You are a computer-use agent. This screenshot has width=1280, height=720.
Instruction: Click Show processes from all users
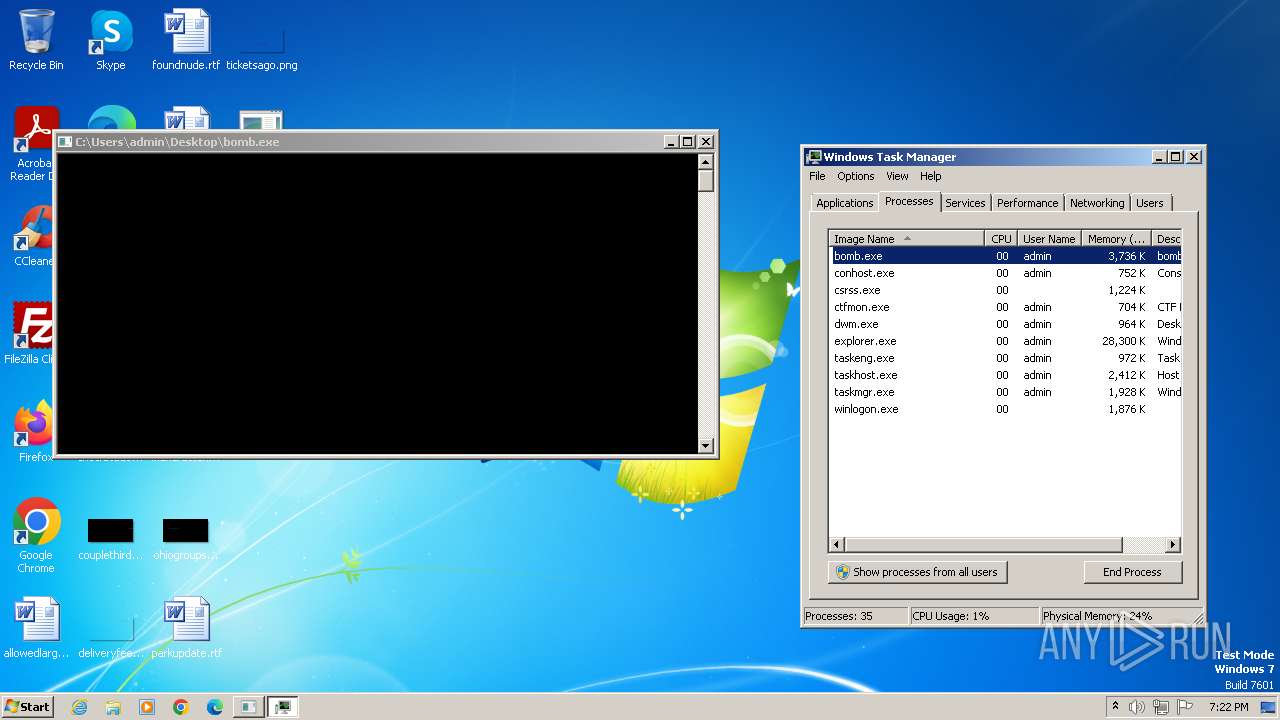917,572
